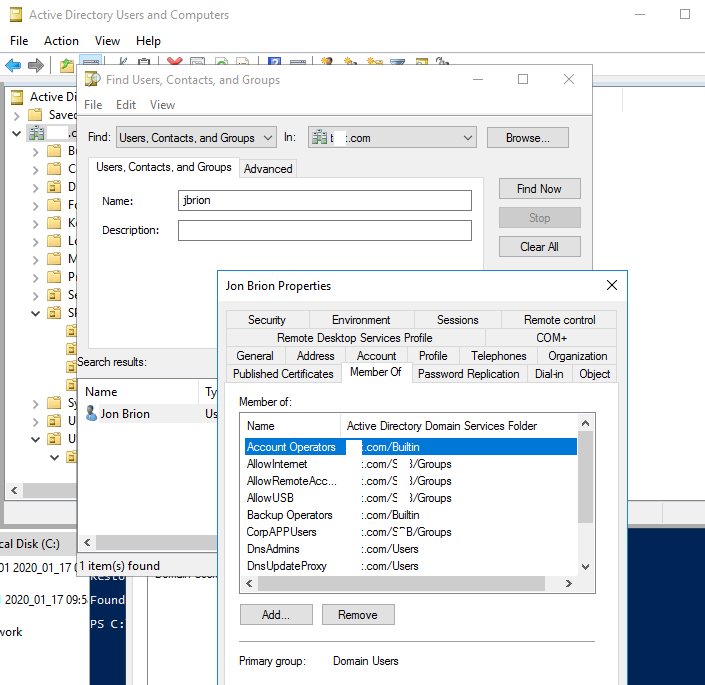
Task: Open the Published Certificates tab
Action: [283, 374]
